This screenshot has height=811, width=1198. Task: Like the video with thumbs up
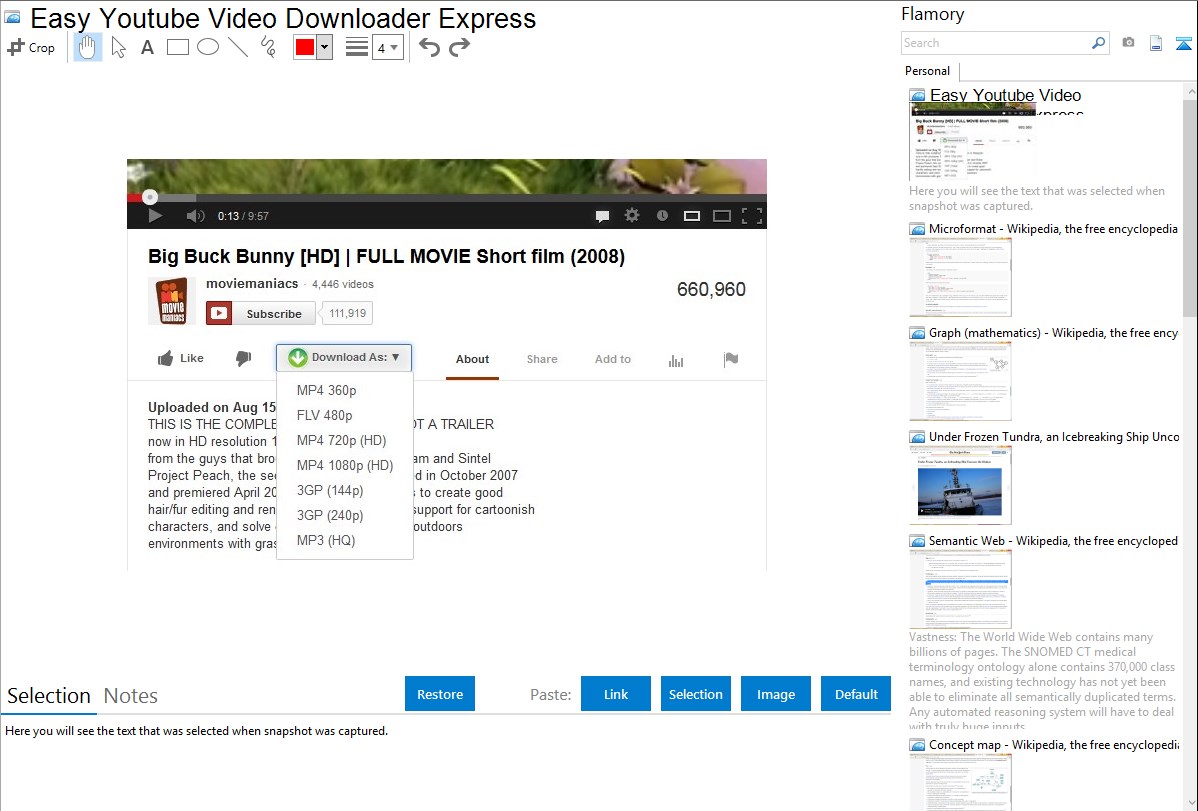181,358
